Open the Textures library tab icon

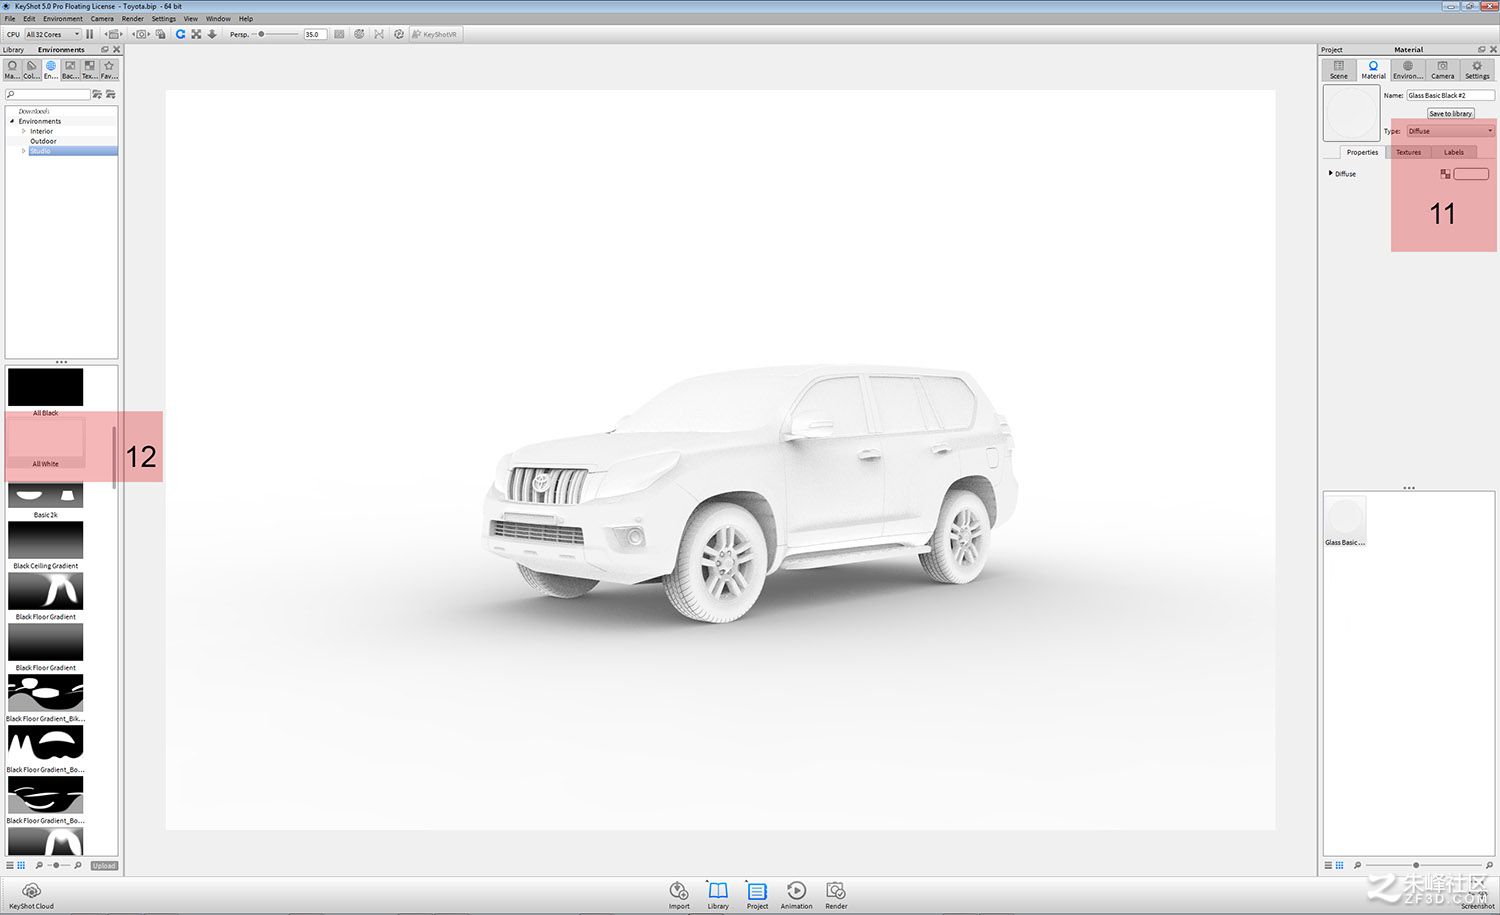click(x=90, y=70)
